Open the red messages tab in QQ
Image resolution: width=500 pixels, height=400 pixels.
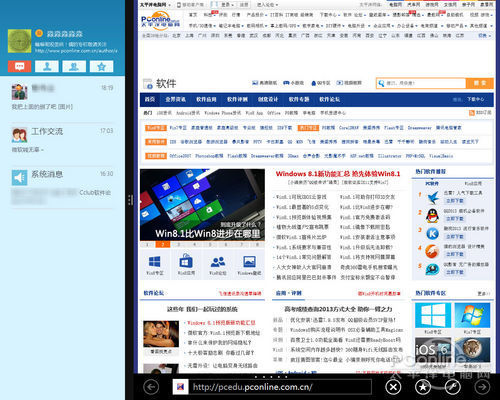(x=20, y=66)
